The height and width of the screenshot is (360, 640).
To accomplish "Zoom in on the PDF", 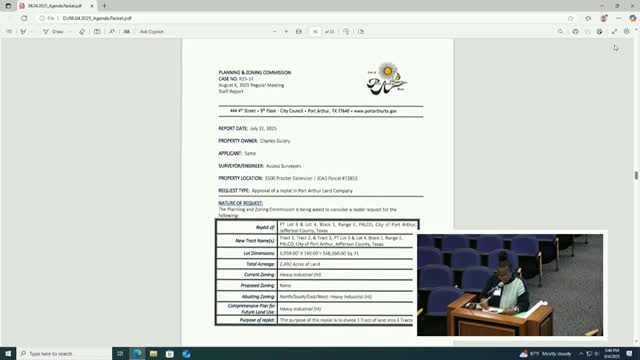I will pos(286,31).
